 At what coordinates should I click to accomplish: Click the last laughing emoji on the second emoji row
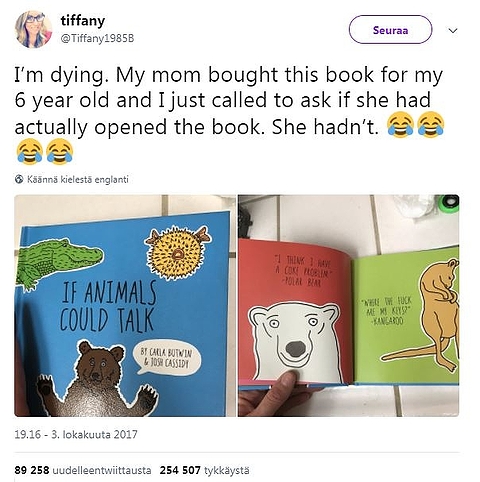(60, 152)
